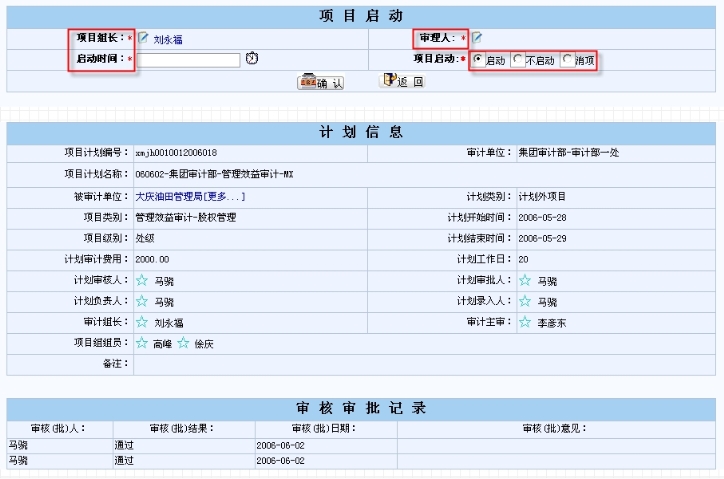Click the edit icon beside 审理人
This screenshot has width=724, height=479.
477,38
